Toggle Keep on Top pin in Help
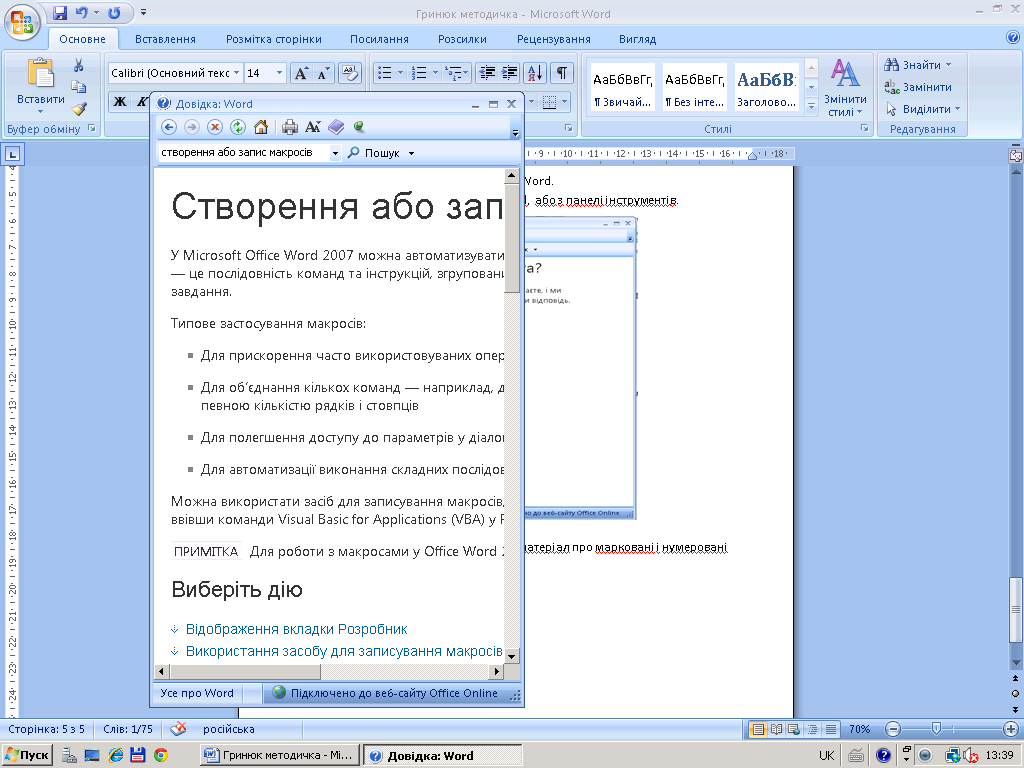Image resolution: width=1024 pixels, height=768 pixels. [x=359, y=127]
